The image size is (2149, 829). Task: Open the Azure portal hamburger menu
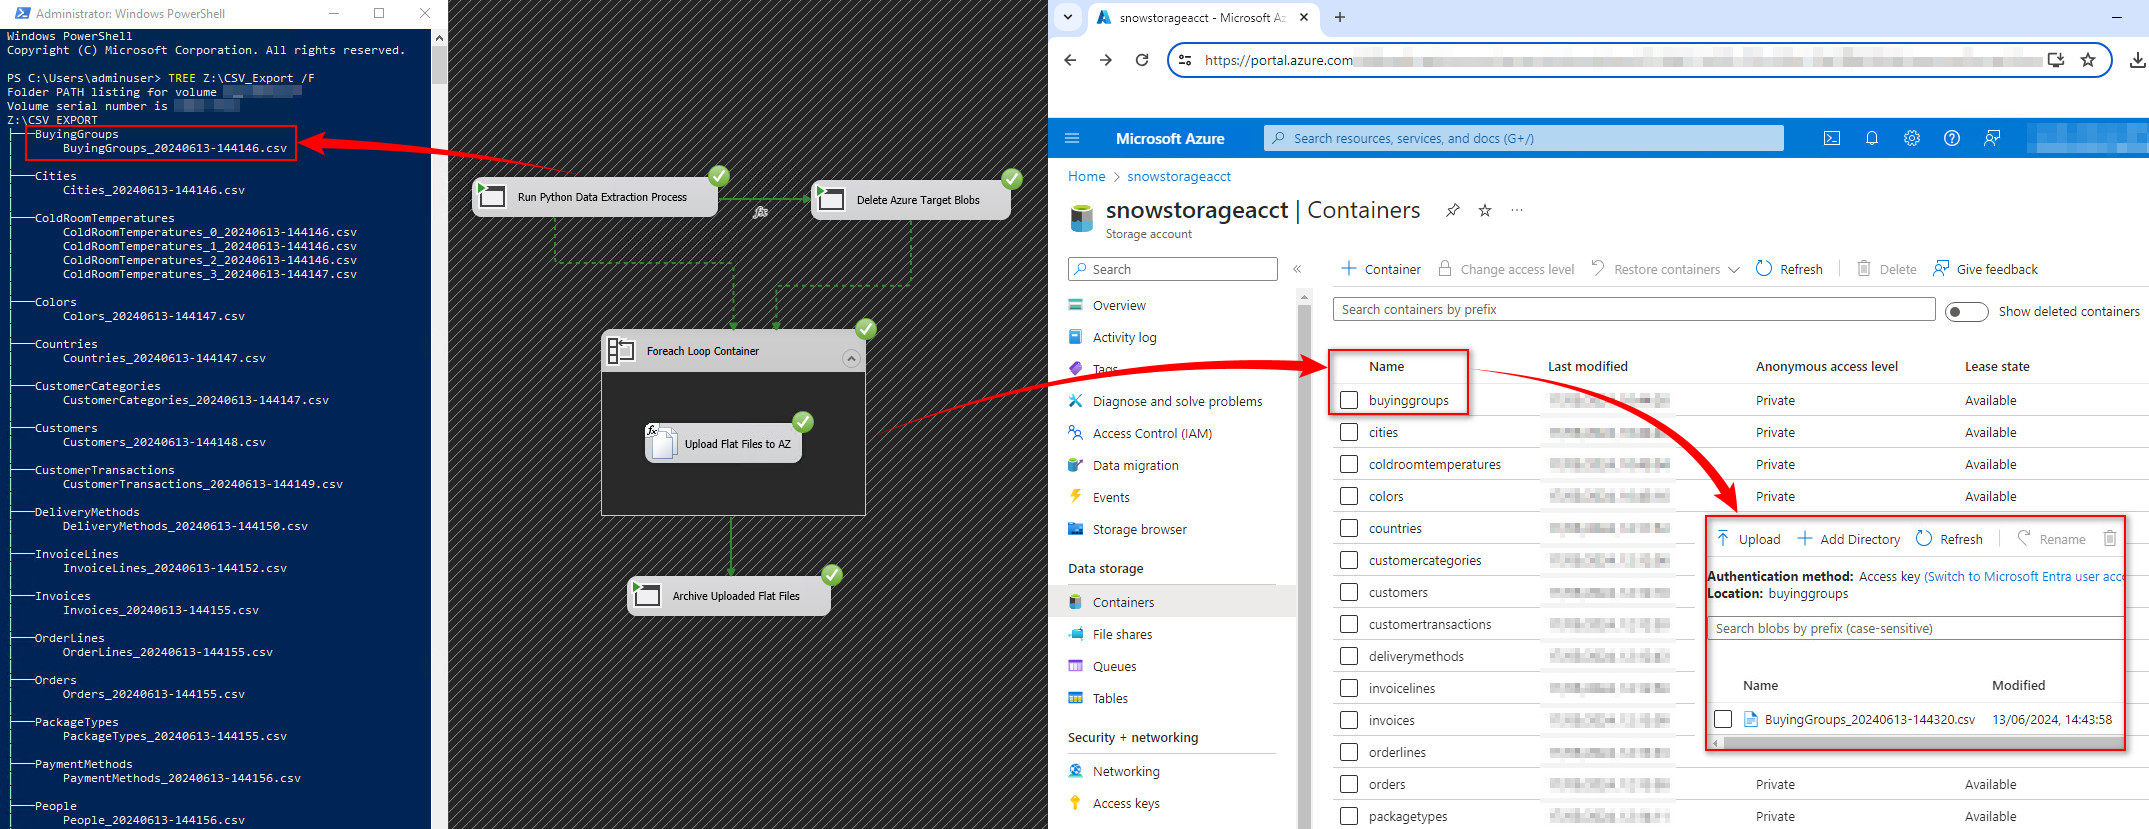(x=1072, y=138)
